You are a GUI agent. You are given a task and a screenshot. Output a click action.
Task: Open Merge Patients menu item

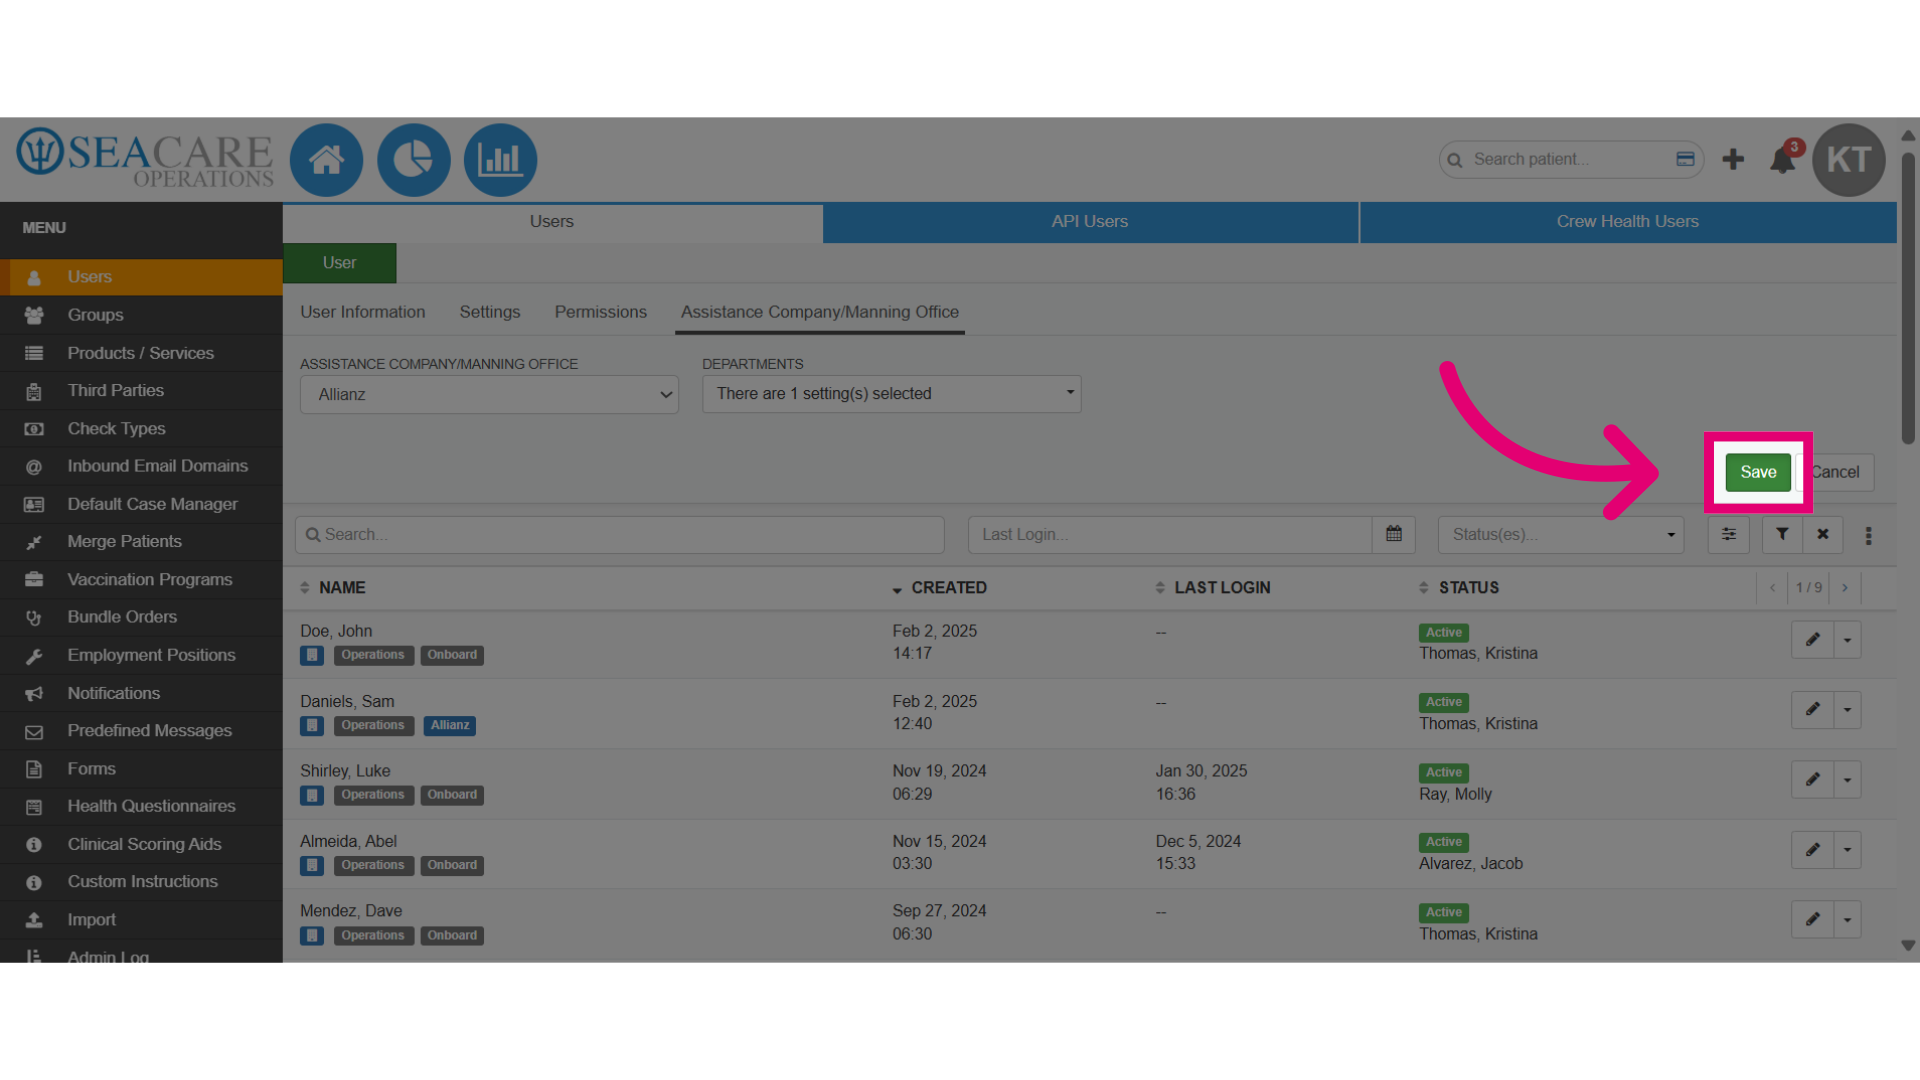coord(141,542)
